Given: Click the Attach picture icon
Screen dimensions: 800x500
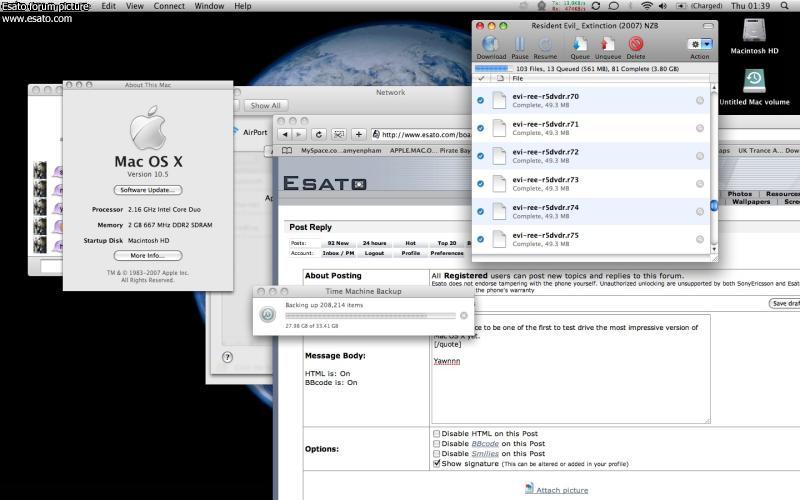Looking at the screenshot, I should pos(529,488).
